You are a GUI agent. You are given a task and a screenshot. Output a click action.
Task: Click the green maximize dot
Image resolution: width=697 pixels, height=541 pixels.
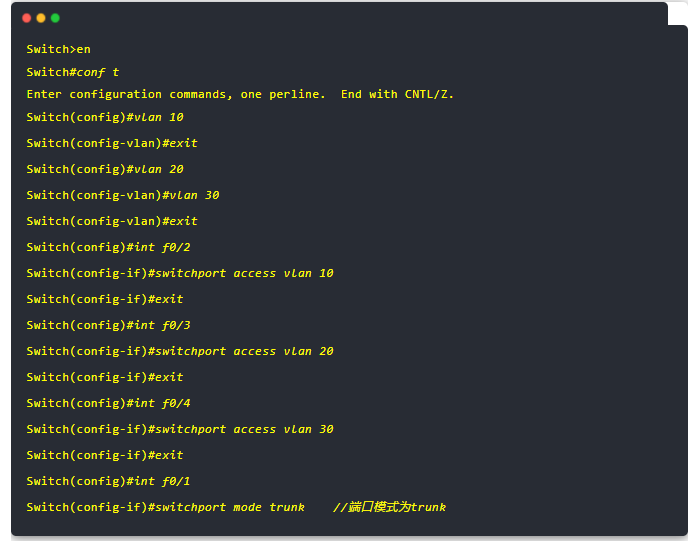[55, 18]
